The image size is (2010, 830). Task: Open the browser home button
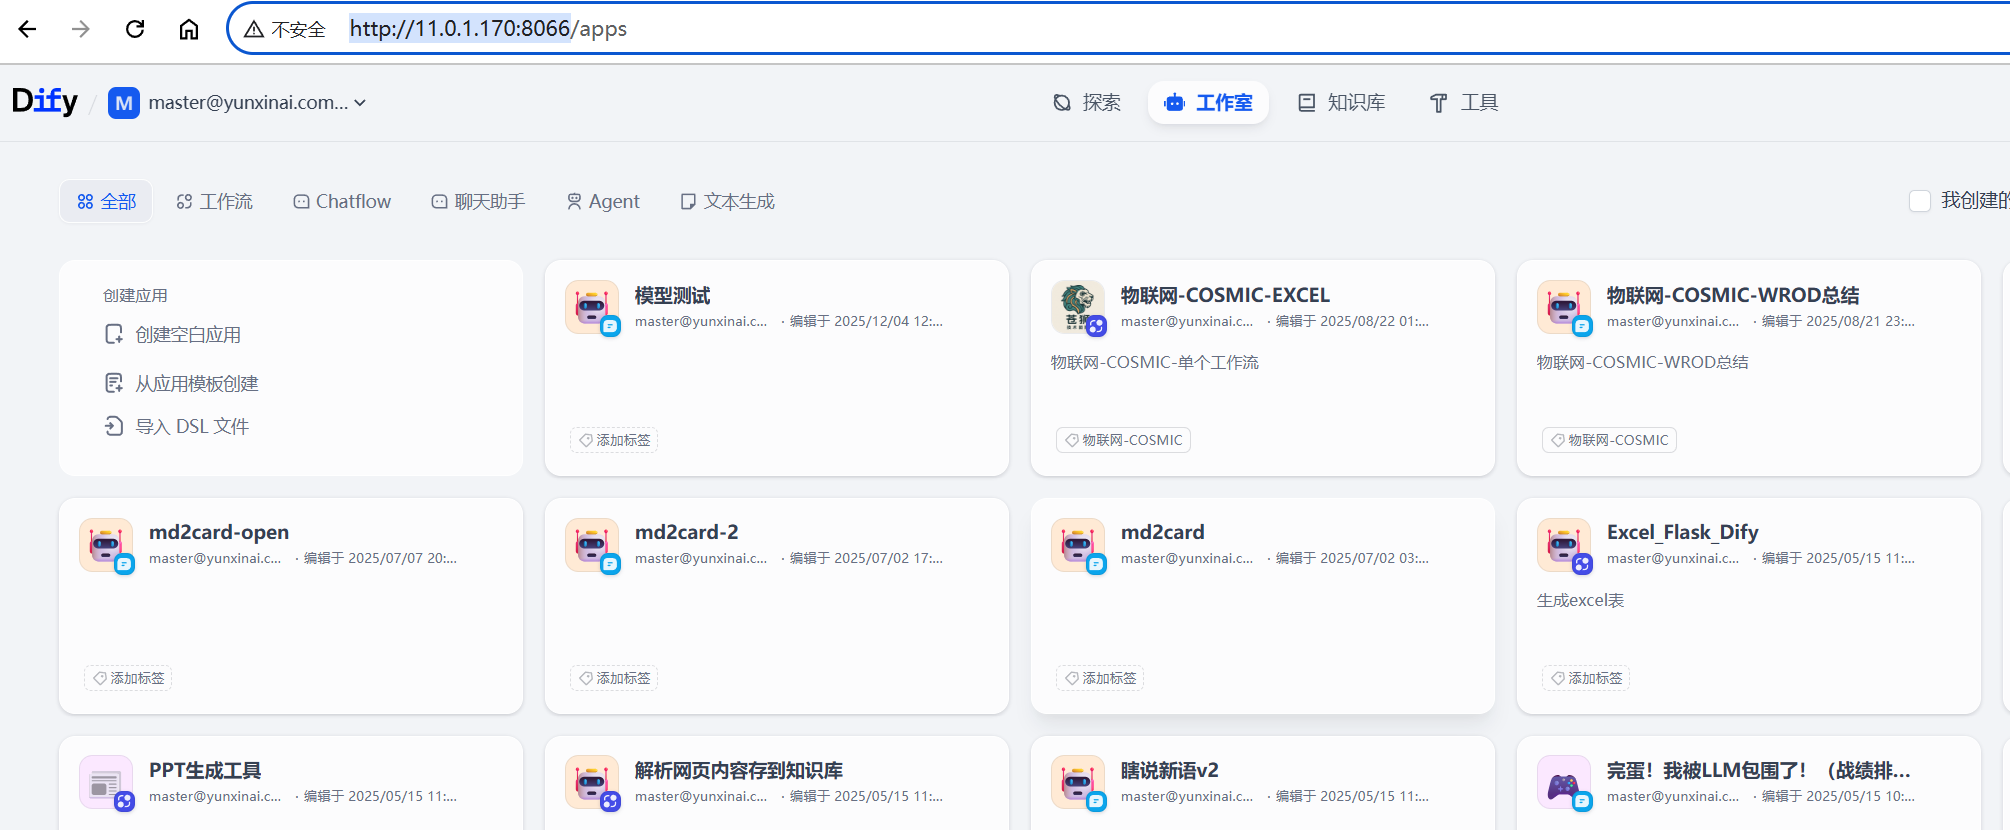pos(189,29)
